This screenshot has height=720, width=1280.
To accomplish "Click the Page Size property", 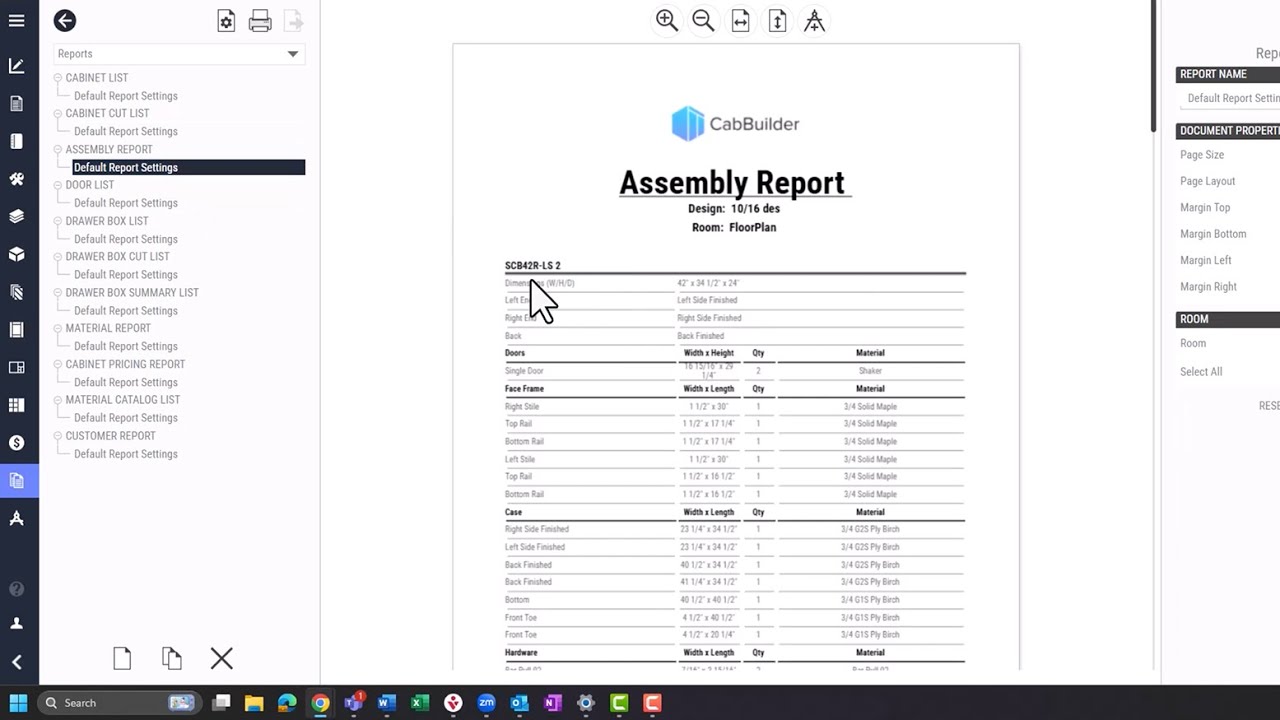I will [x=1202, y=155].
